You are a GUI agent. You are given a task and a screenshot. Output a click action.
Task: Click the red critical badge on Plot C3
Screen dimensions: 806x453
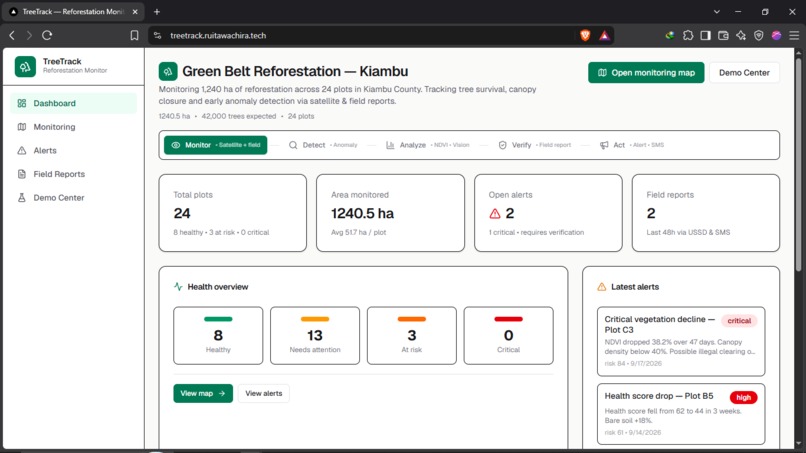tap(739, 321)
